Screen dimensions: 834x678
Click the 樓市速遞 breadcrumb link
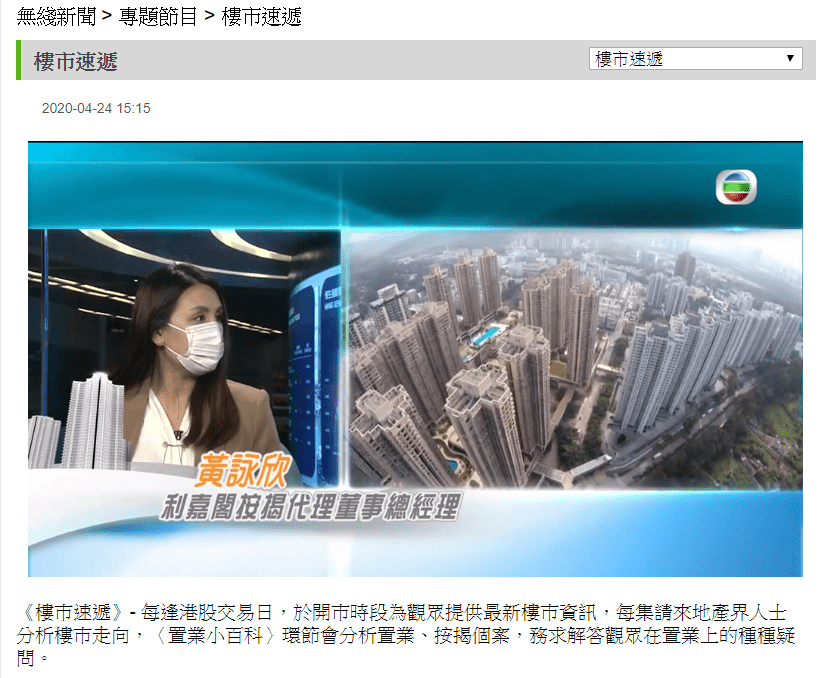[262, 16]
